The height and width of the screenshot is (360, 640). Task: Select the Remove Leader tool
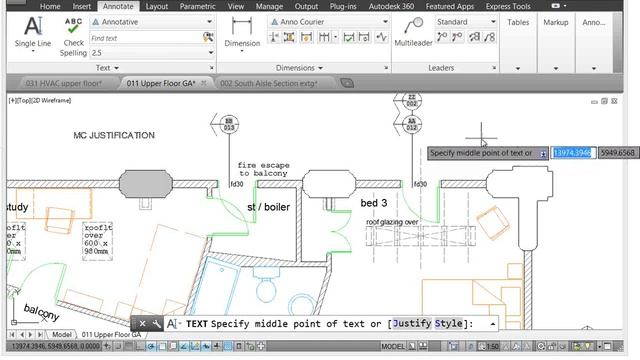457,38
